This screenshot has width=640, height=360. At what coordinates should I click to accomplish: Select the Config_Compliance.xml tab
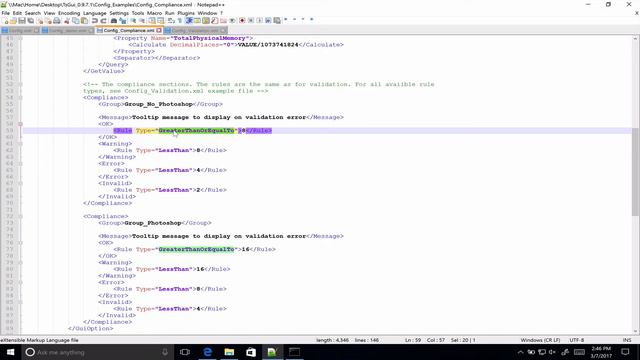129,30
